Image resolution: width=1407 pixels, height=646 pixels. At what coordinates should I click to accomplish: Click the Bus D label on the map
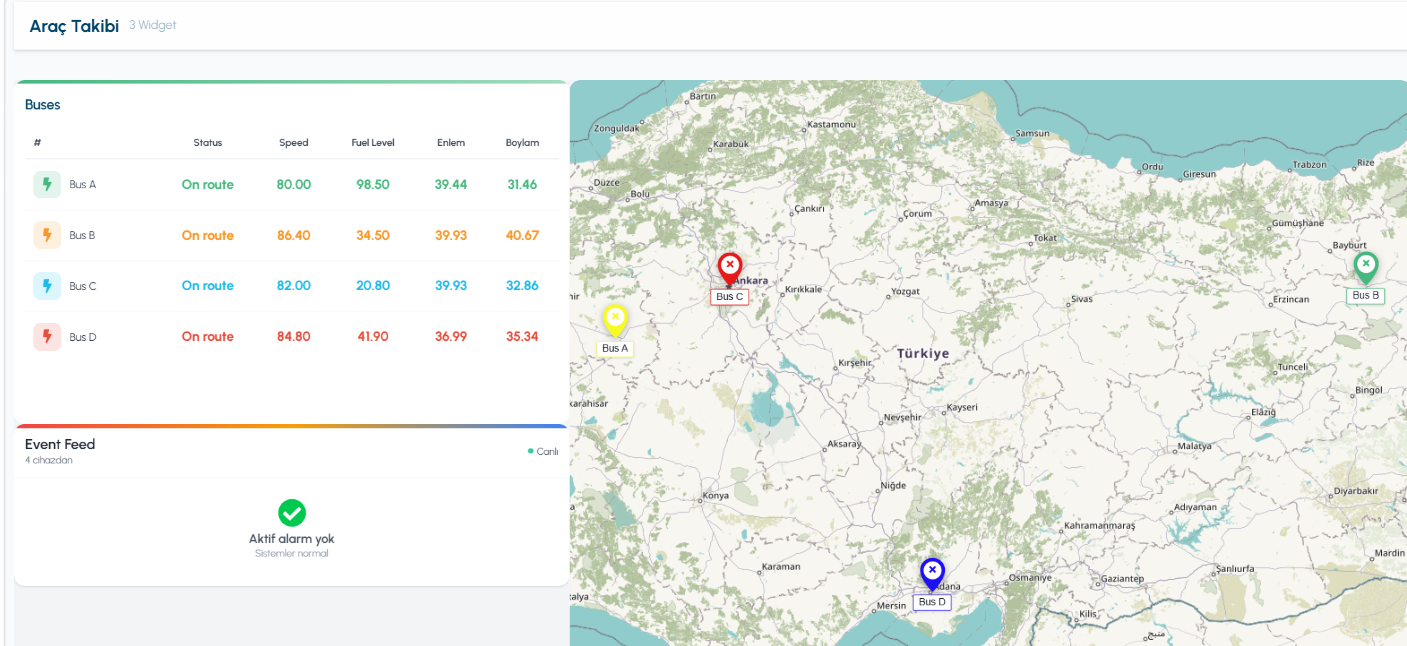pos(932,602)
